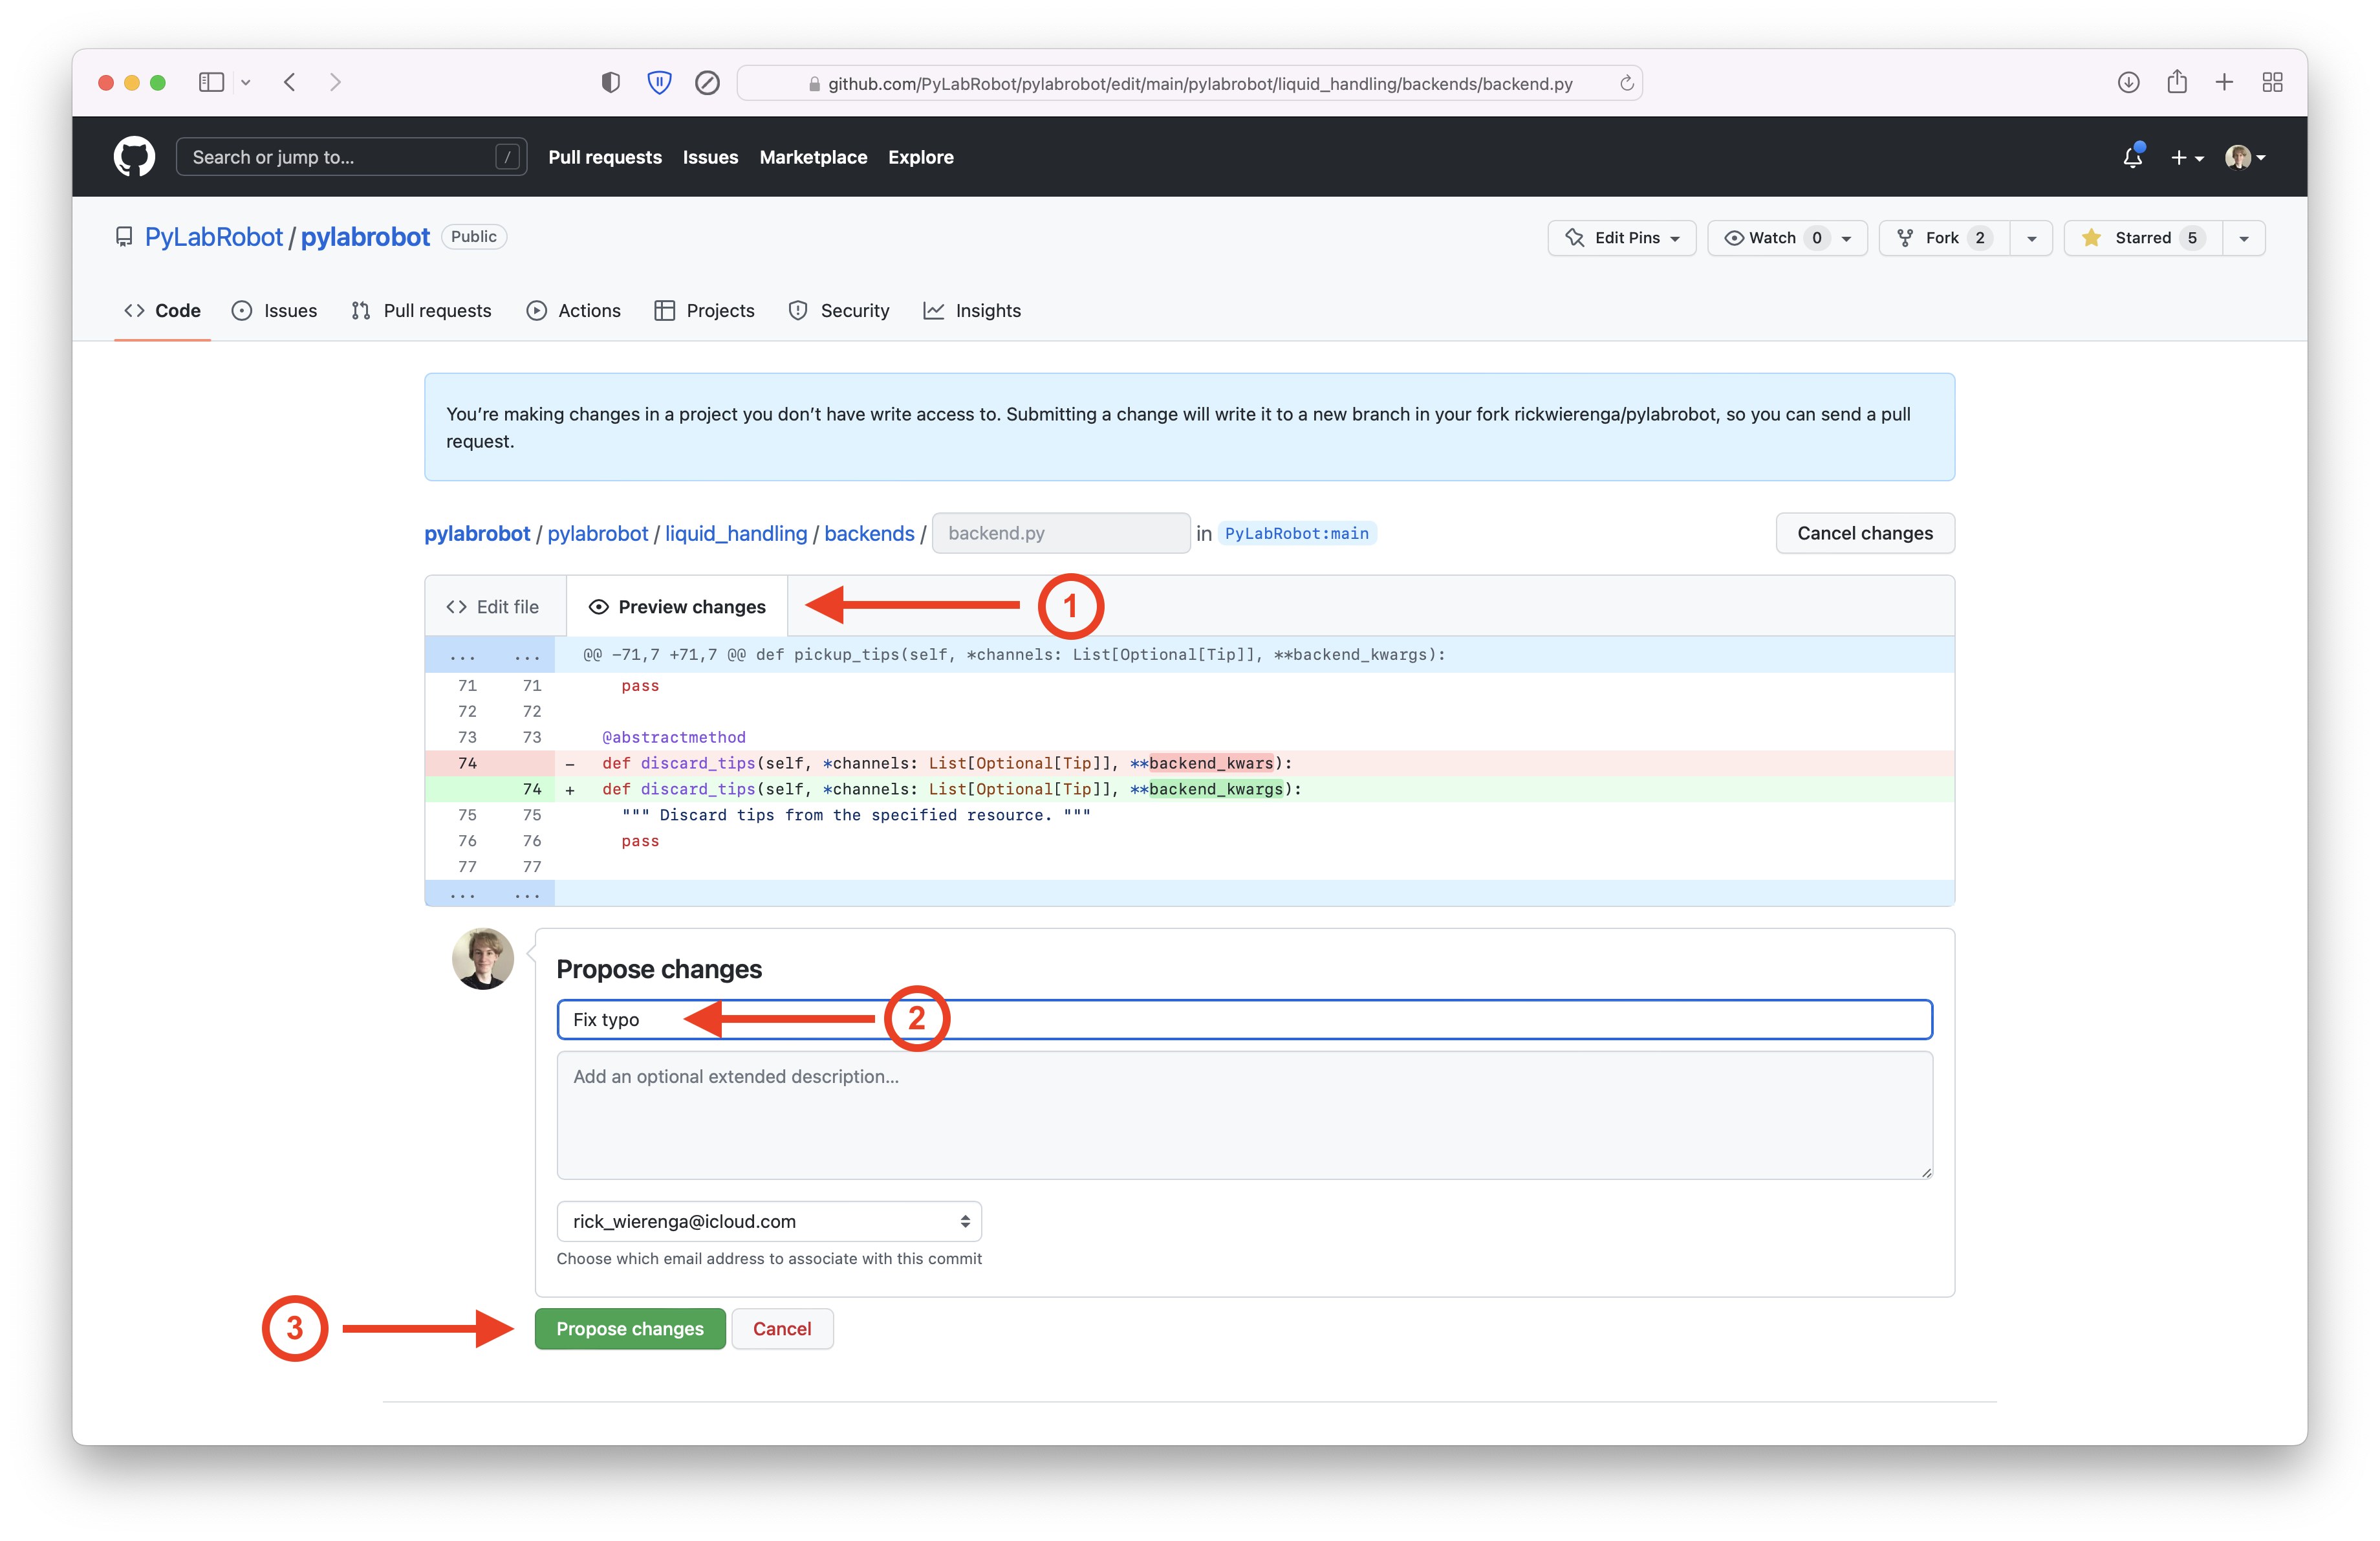This screenshot has height=1541, width=2380.
Task: Open Safari downloads icon
Action: point(2128,82)
